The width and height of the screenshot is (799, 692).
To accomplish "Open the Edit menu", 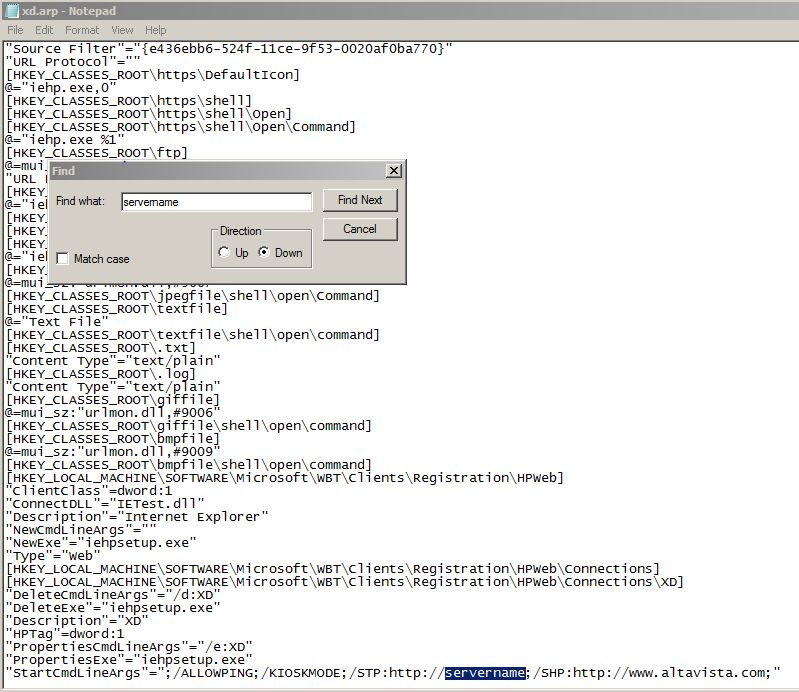I will coord(45,30).
